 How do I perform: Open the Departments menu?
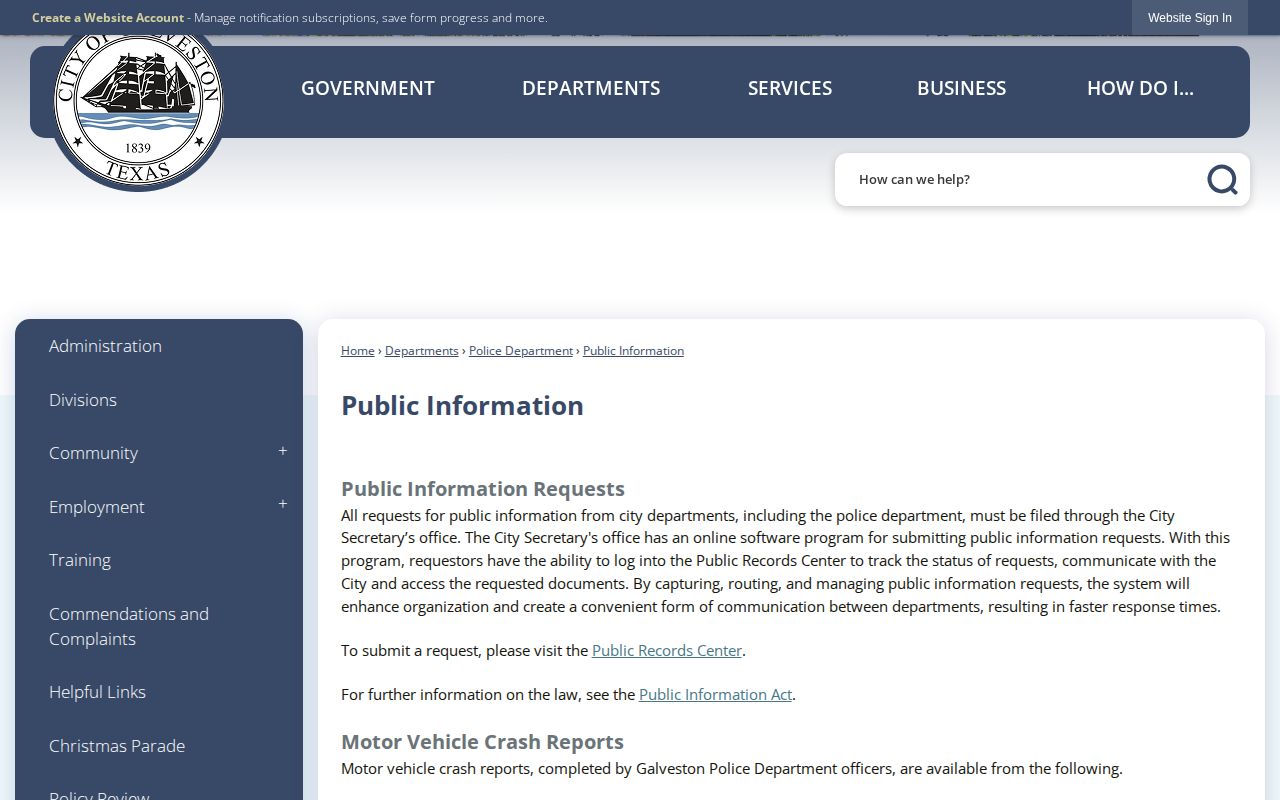pos(591,88)
